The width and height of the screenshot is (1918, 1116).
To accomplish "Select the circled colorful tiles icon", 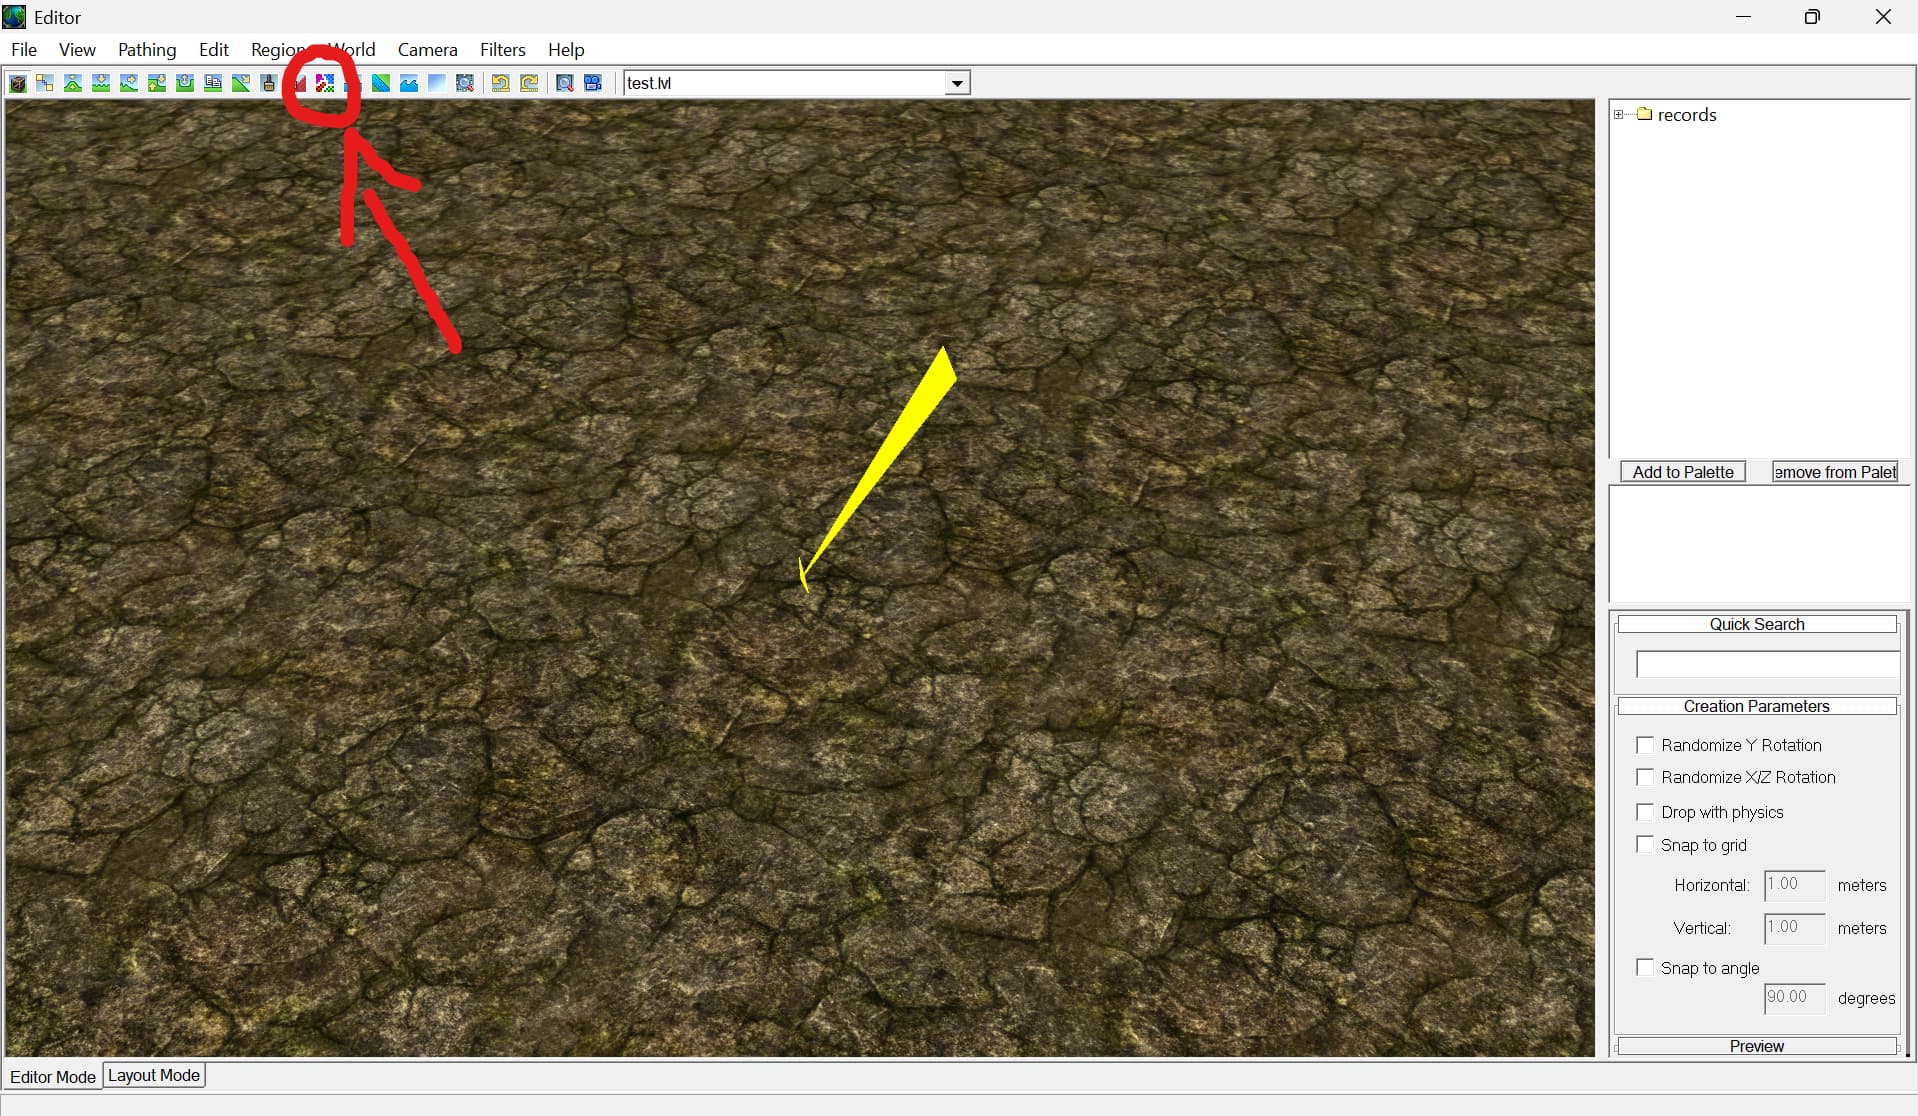I will tap(325, 83).
